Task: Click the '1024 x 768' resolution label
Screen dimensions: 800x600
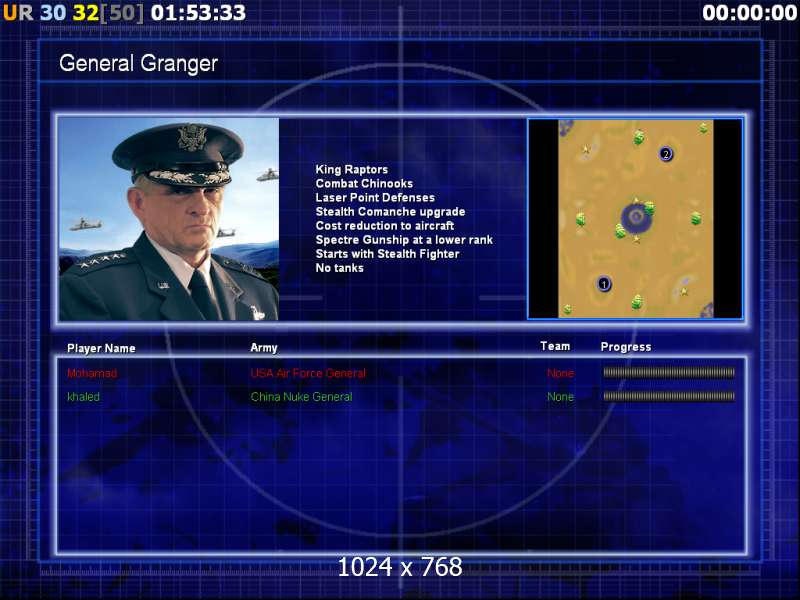Action: (400, 567)
